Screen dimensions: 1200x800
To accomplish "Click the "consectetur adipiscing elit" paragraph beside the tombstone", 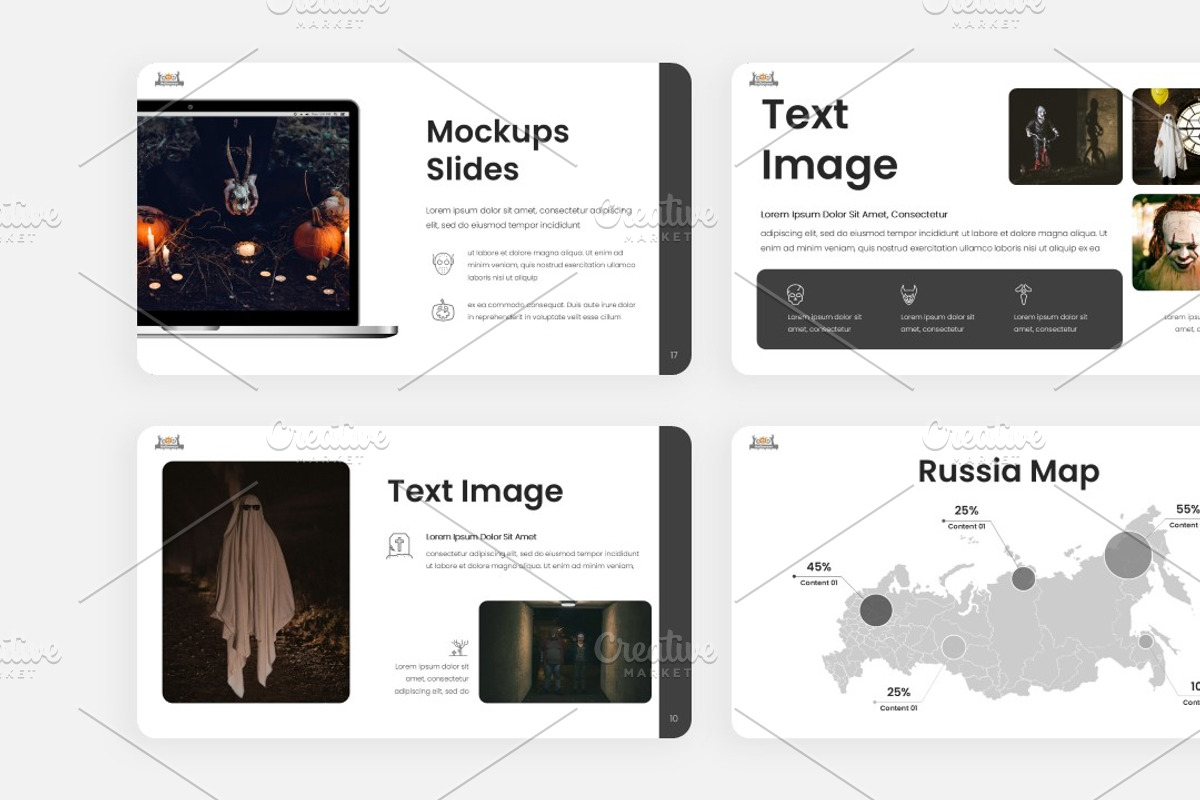I will point(532,560).
